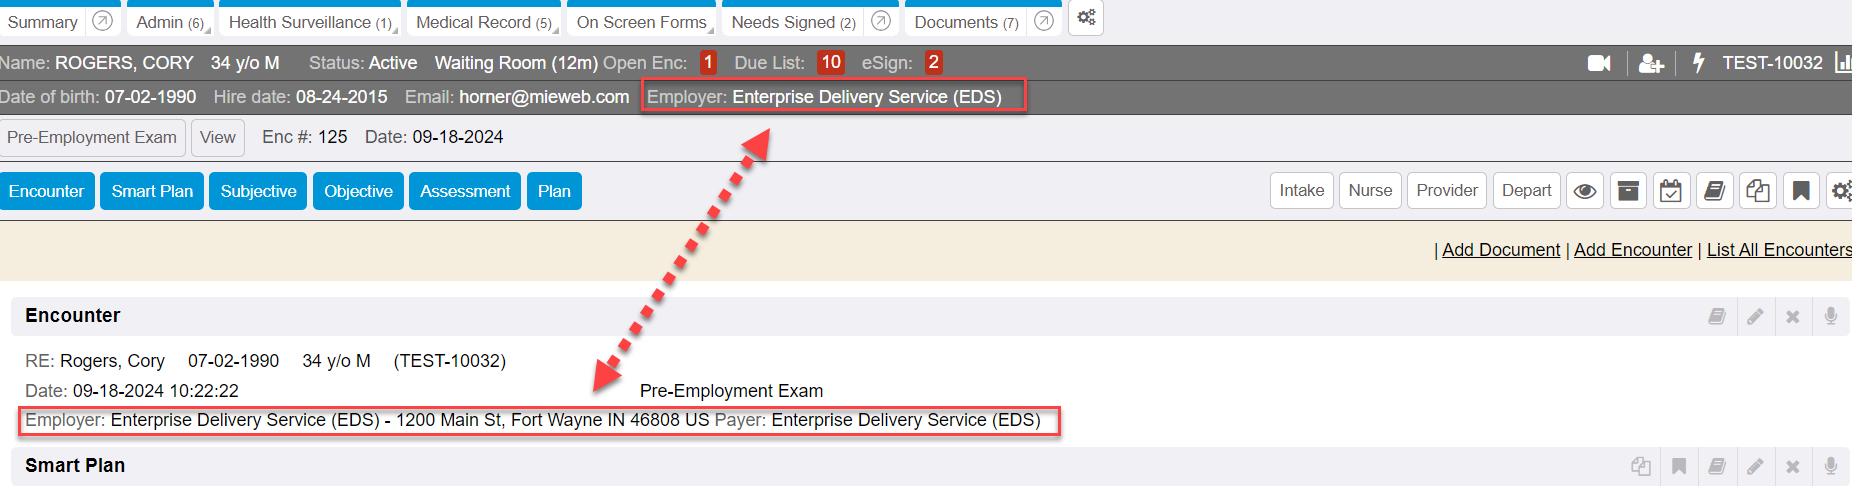Click the Provider status button
The image size is (1852, 493).
[1446, 191]
